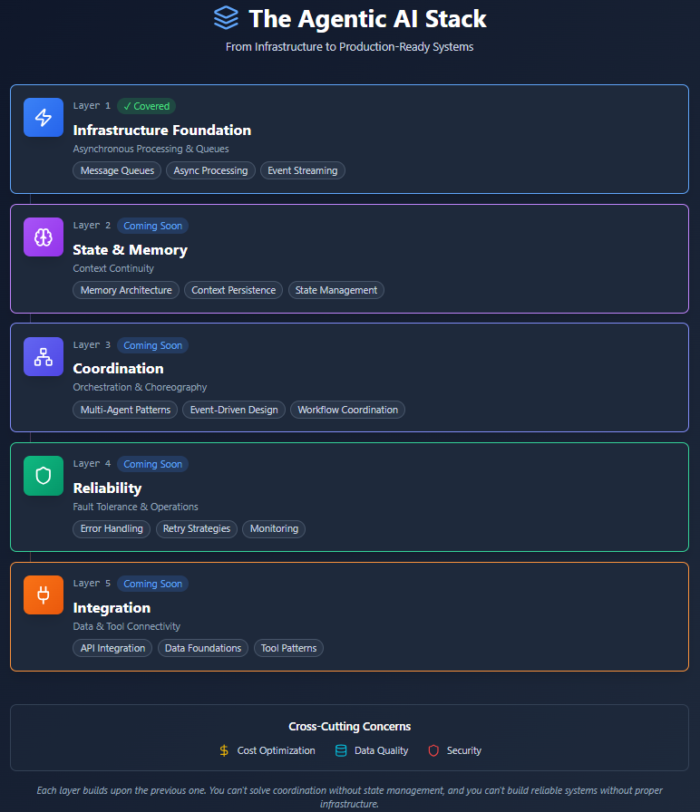Click the lightning bolt Infrastructure Foundation icon
Viewport: 700px width, 812px height.
tap(43, 117)
